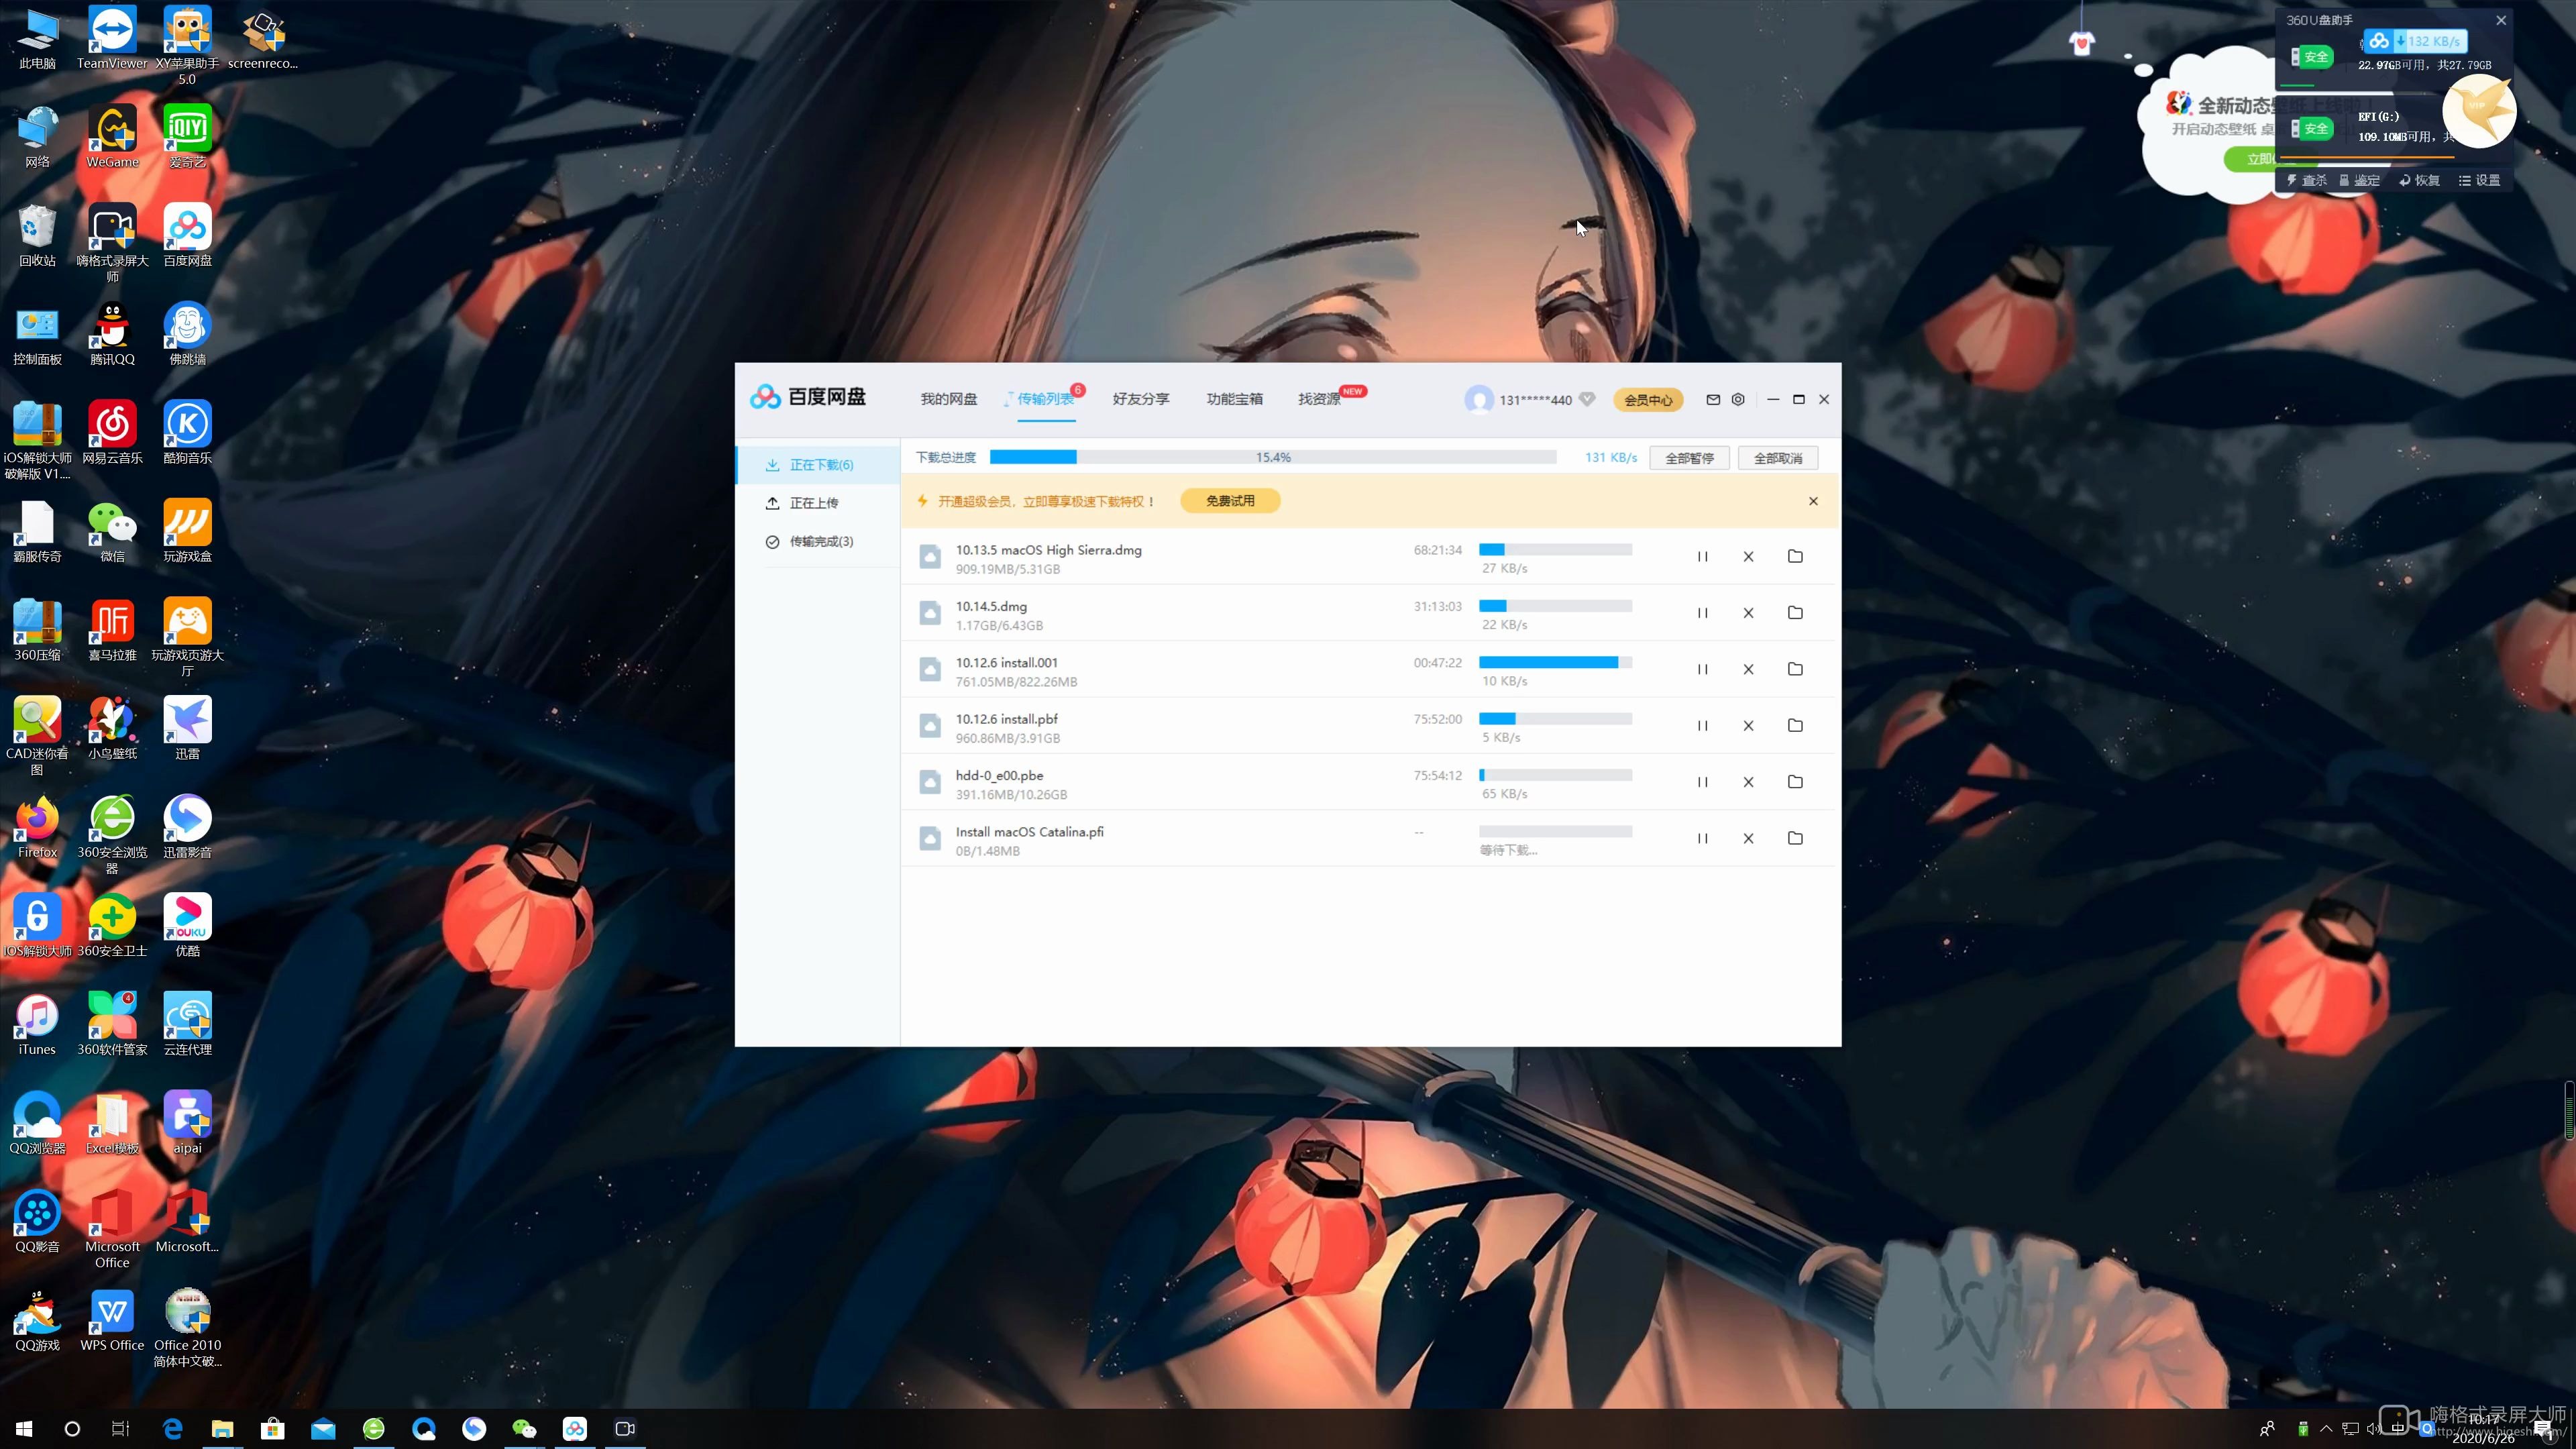Click the 131 KB/s total speed text
Viewport: 2576px width, 1449px height.
point(1610,457)
